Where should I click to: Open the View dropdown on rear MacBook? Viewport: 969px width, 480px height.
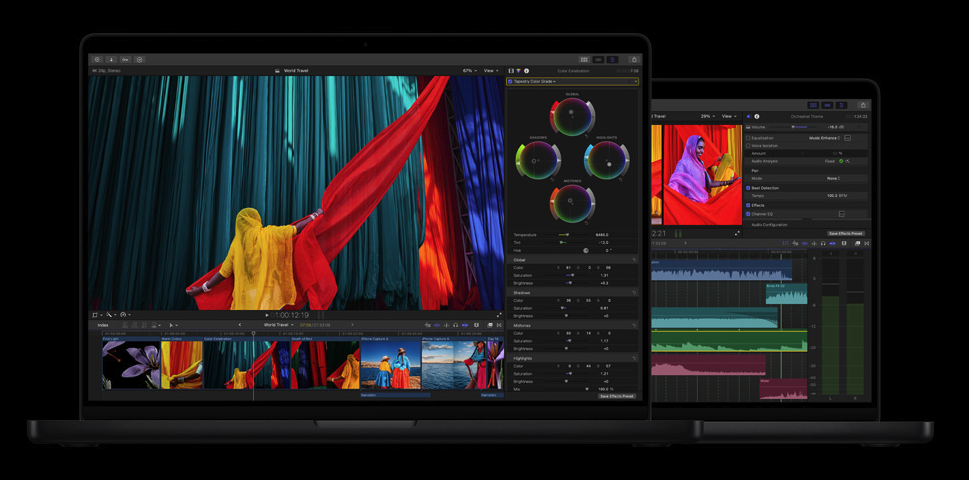[729, 116]
